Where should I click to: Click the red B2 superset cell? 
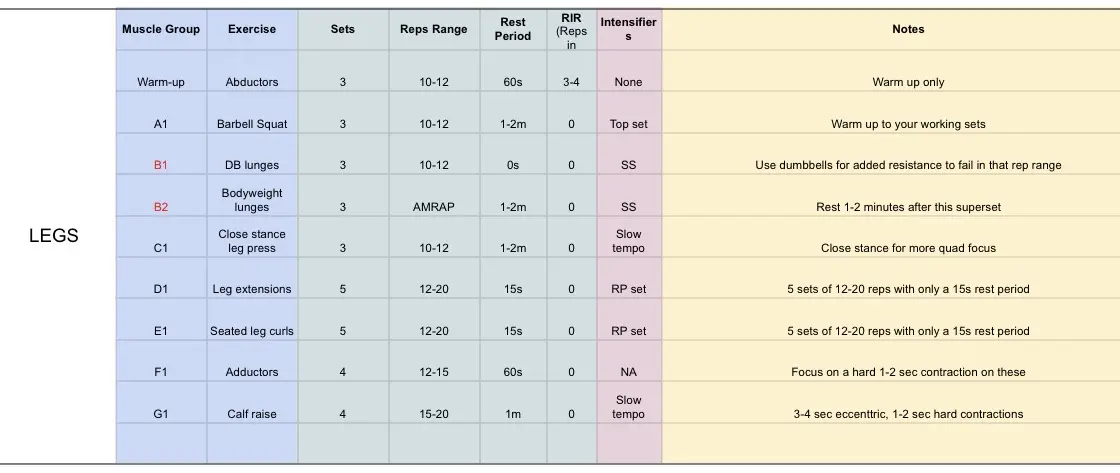(161, 207)
